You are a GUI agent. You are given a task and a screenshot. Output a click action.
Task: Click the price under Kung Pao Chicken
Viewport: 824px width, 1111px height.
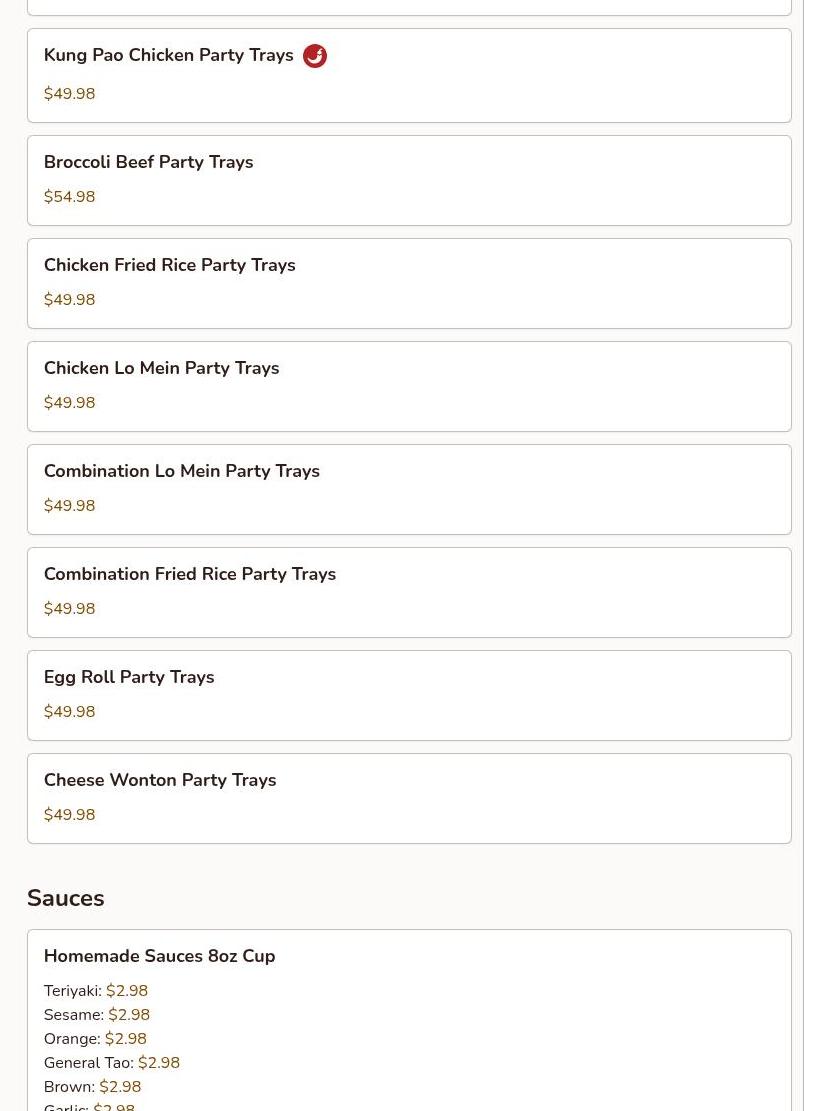[x=69, y=94]
